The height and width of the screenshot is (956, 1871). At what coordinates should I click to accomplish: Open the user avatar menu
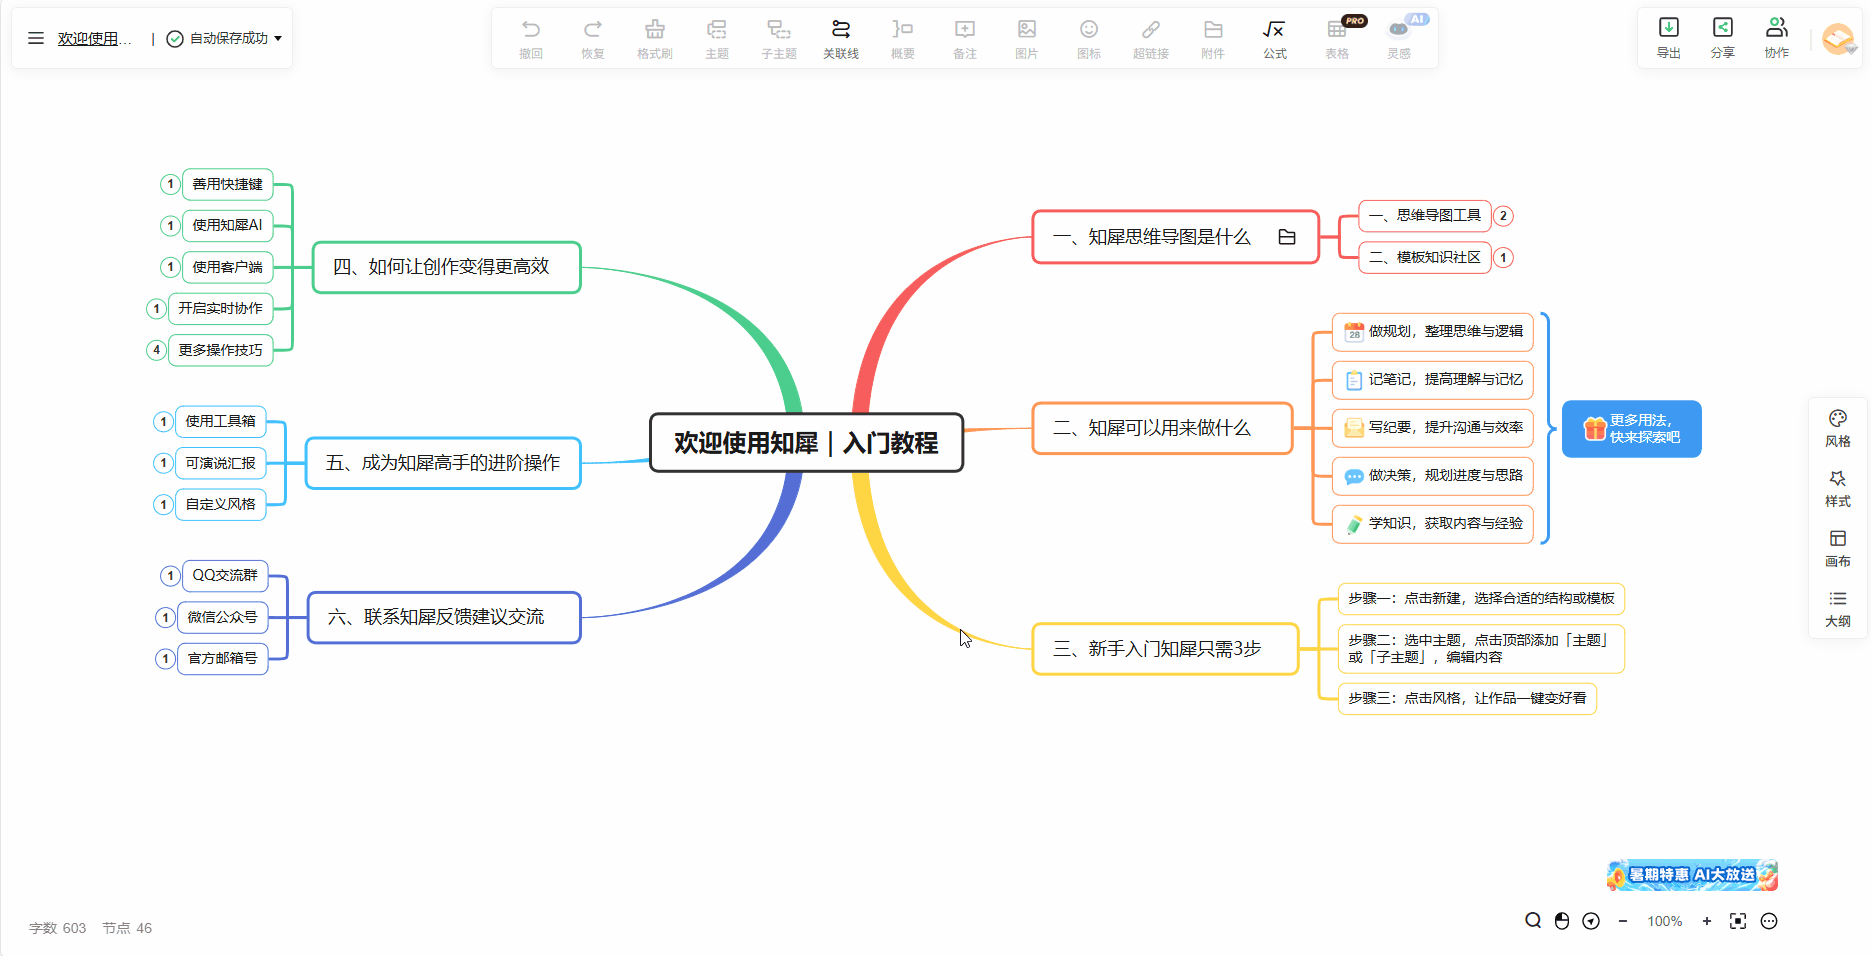click(1838, 39)
